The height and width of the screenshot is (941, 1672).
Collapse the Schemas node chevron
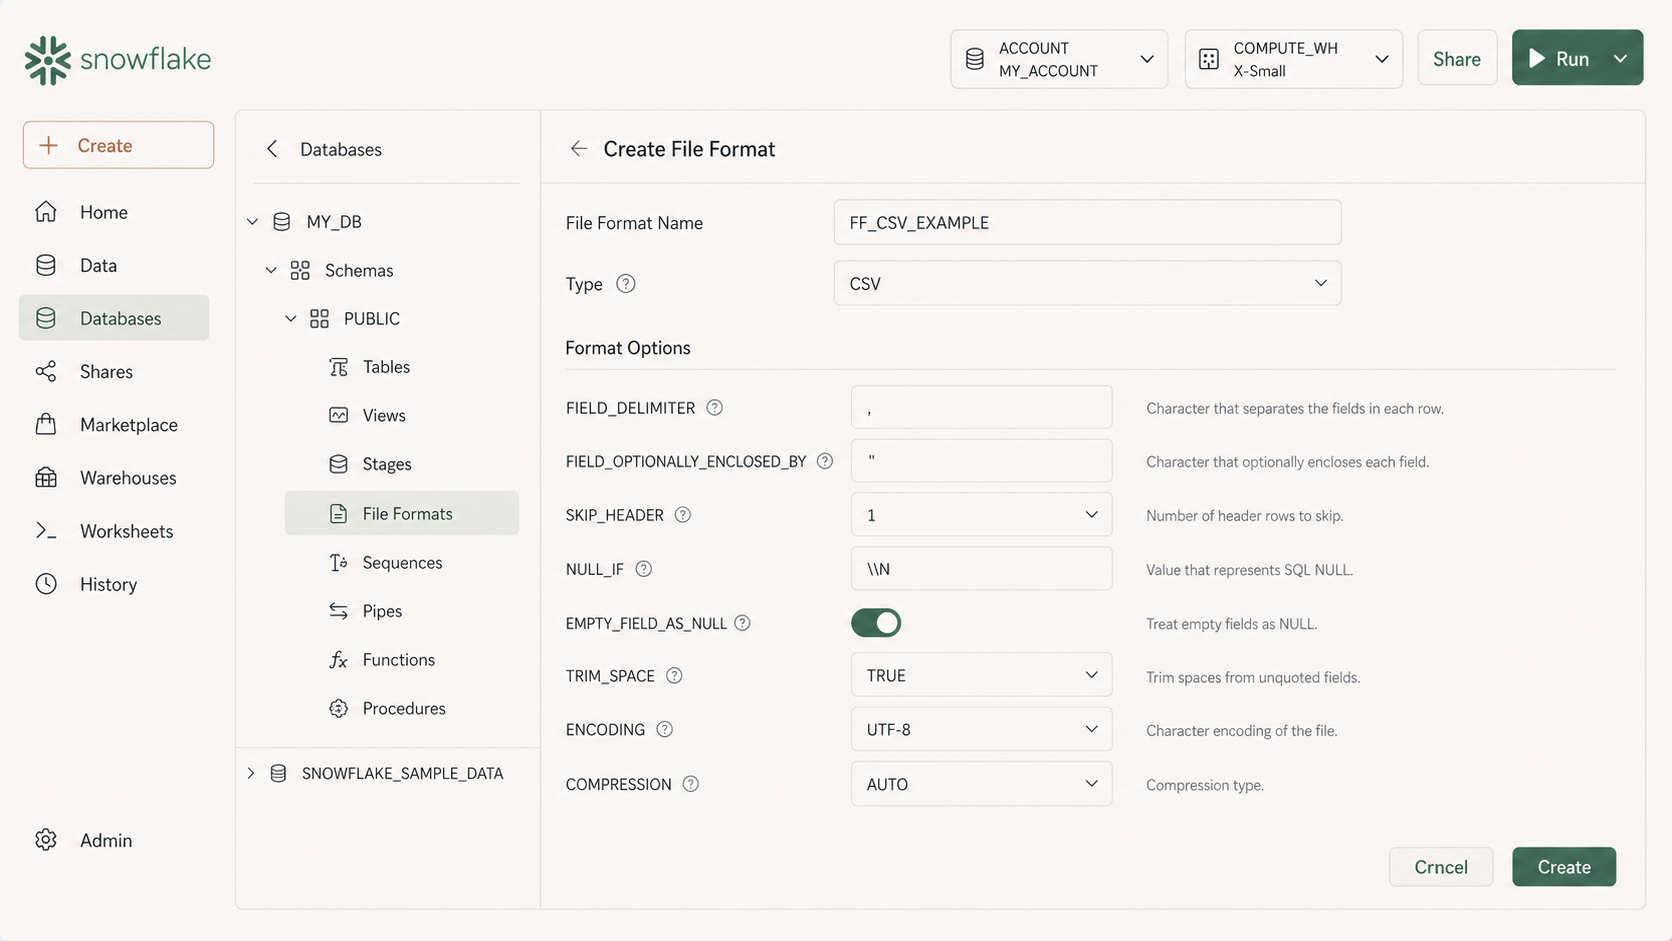point(271,270)
